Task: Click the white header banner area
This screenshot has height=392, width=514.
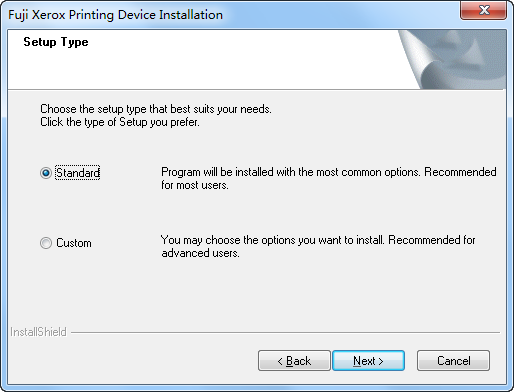Action: pos(203,59)
